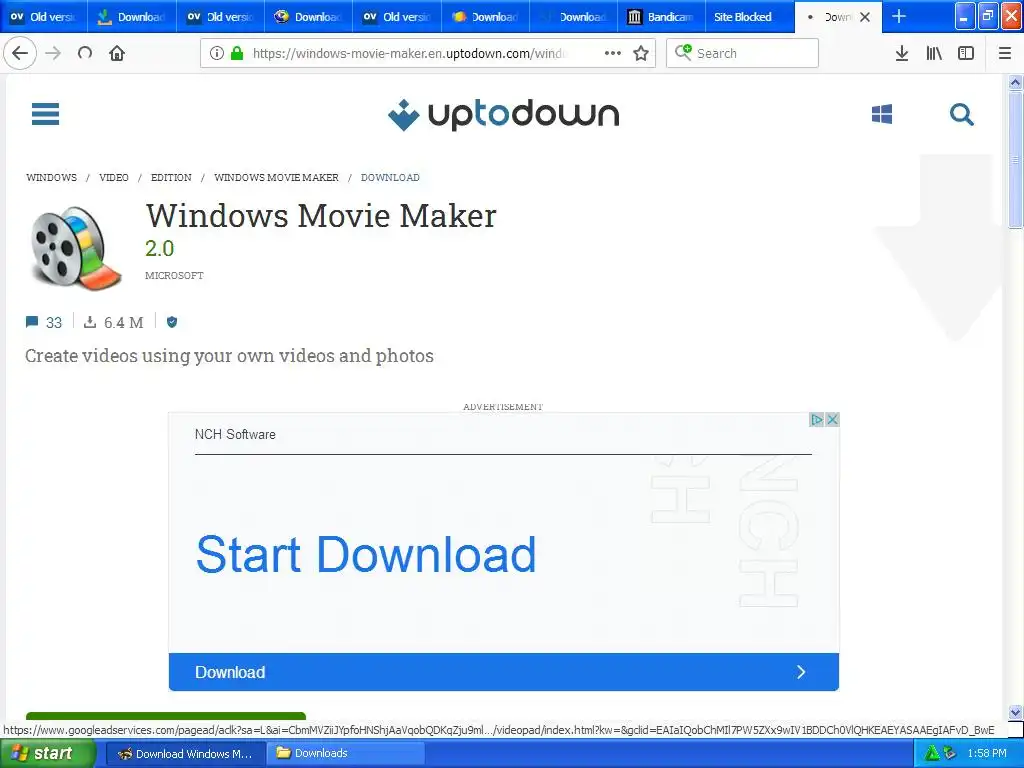Viewport: 1024px width, 768px height.
Task: Reload the current page
Action: tap(85, 53)
